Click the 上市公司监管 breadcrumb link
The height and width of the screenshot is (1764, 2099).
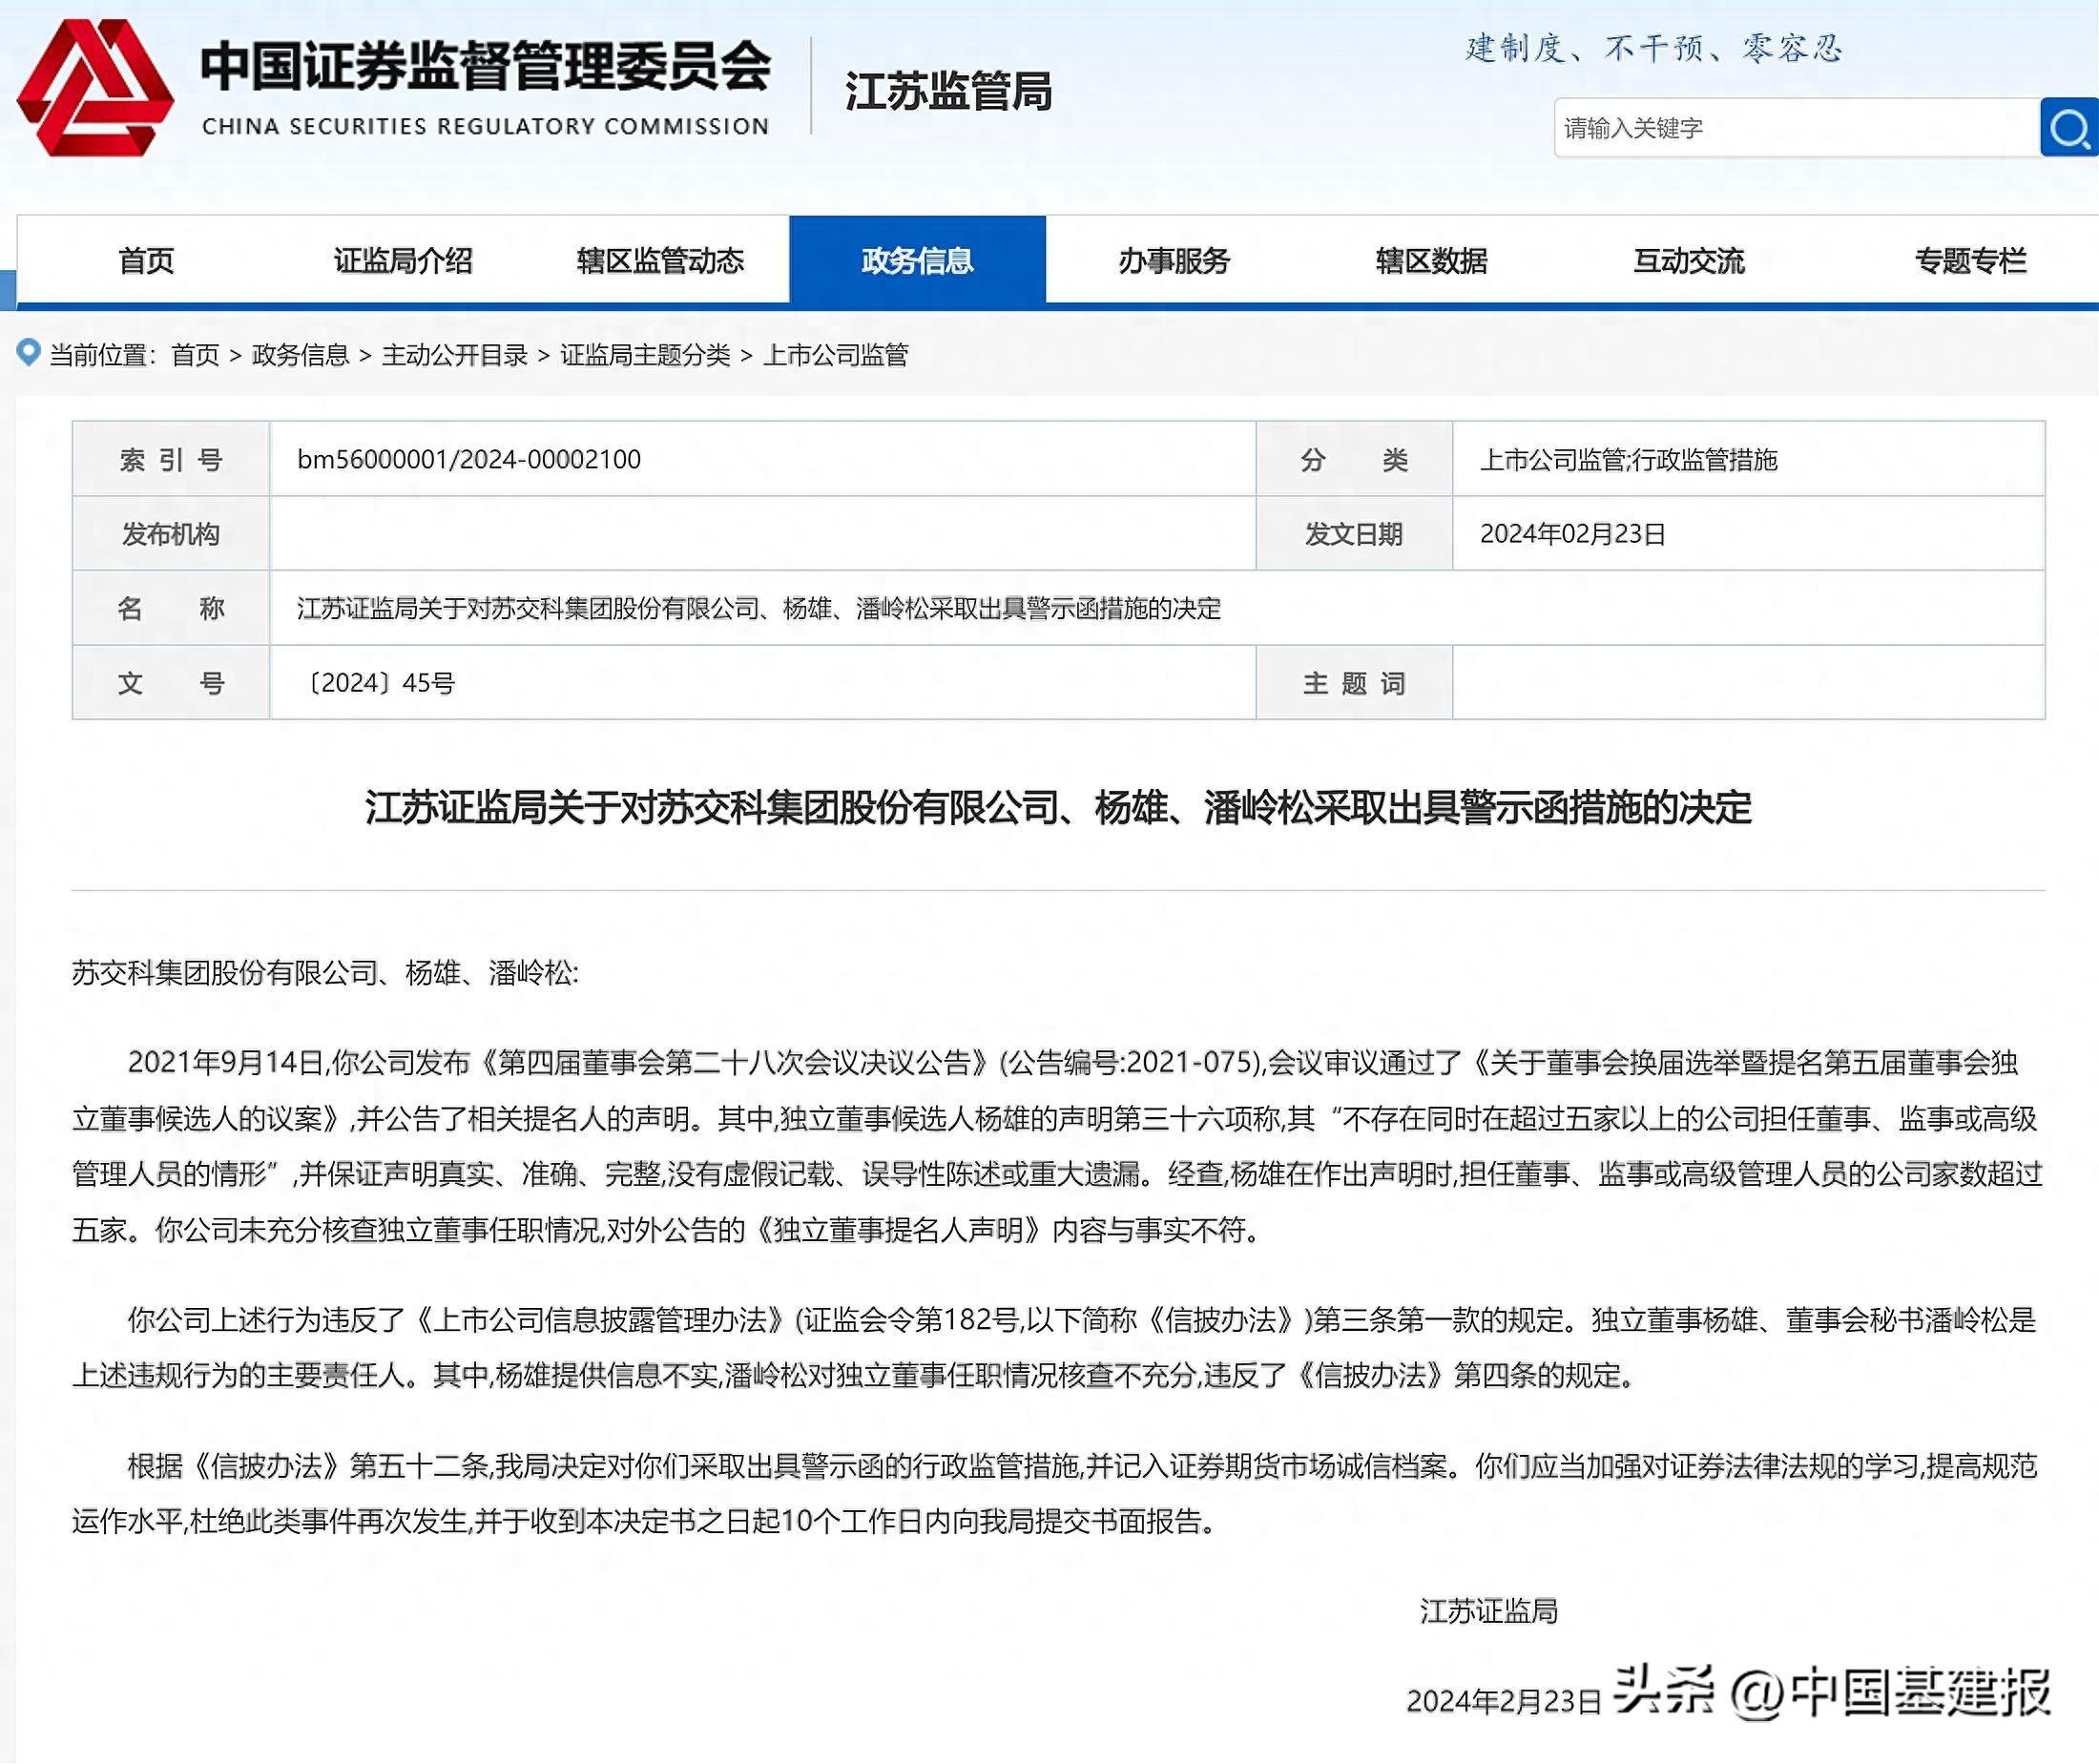click(x=836, y=355)
